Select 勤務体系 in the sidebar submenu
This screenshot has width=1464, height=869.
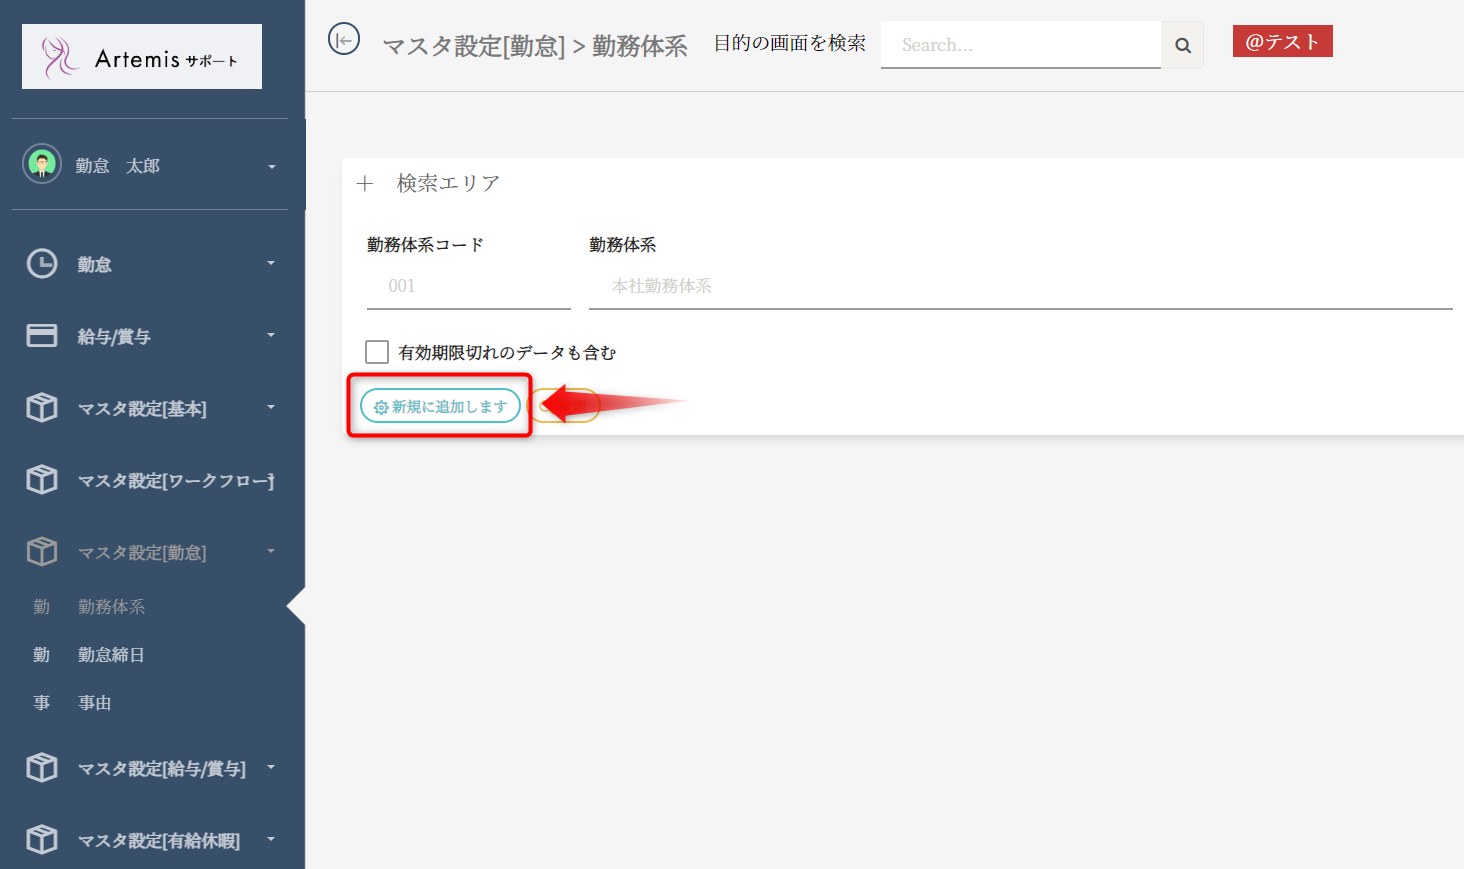tap(111, 607)
